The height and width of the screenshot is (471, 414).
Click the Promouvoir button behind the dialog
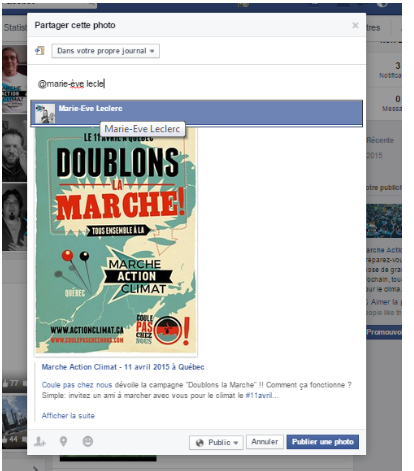[384, 332]
